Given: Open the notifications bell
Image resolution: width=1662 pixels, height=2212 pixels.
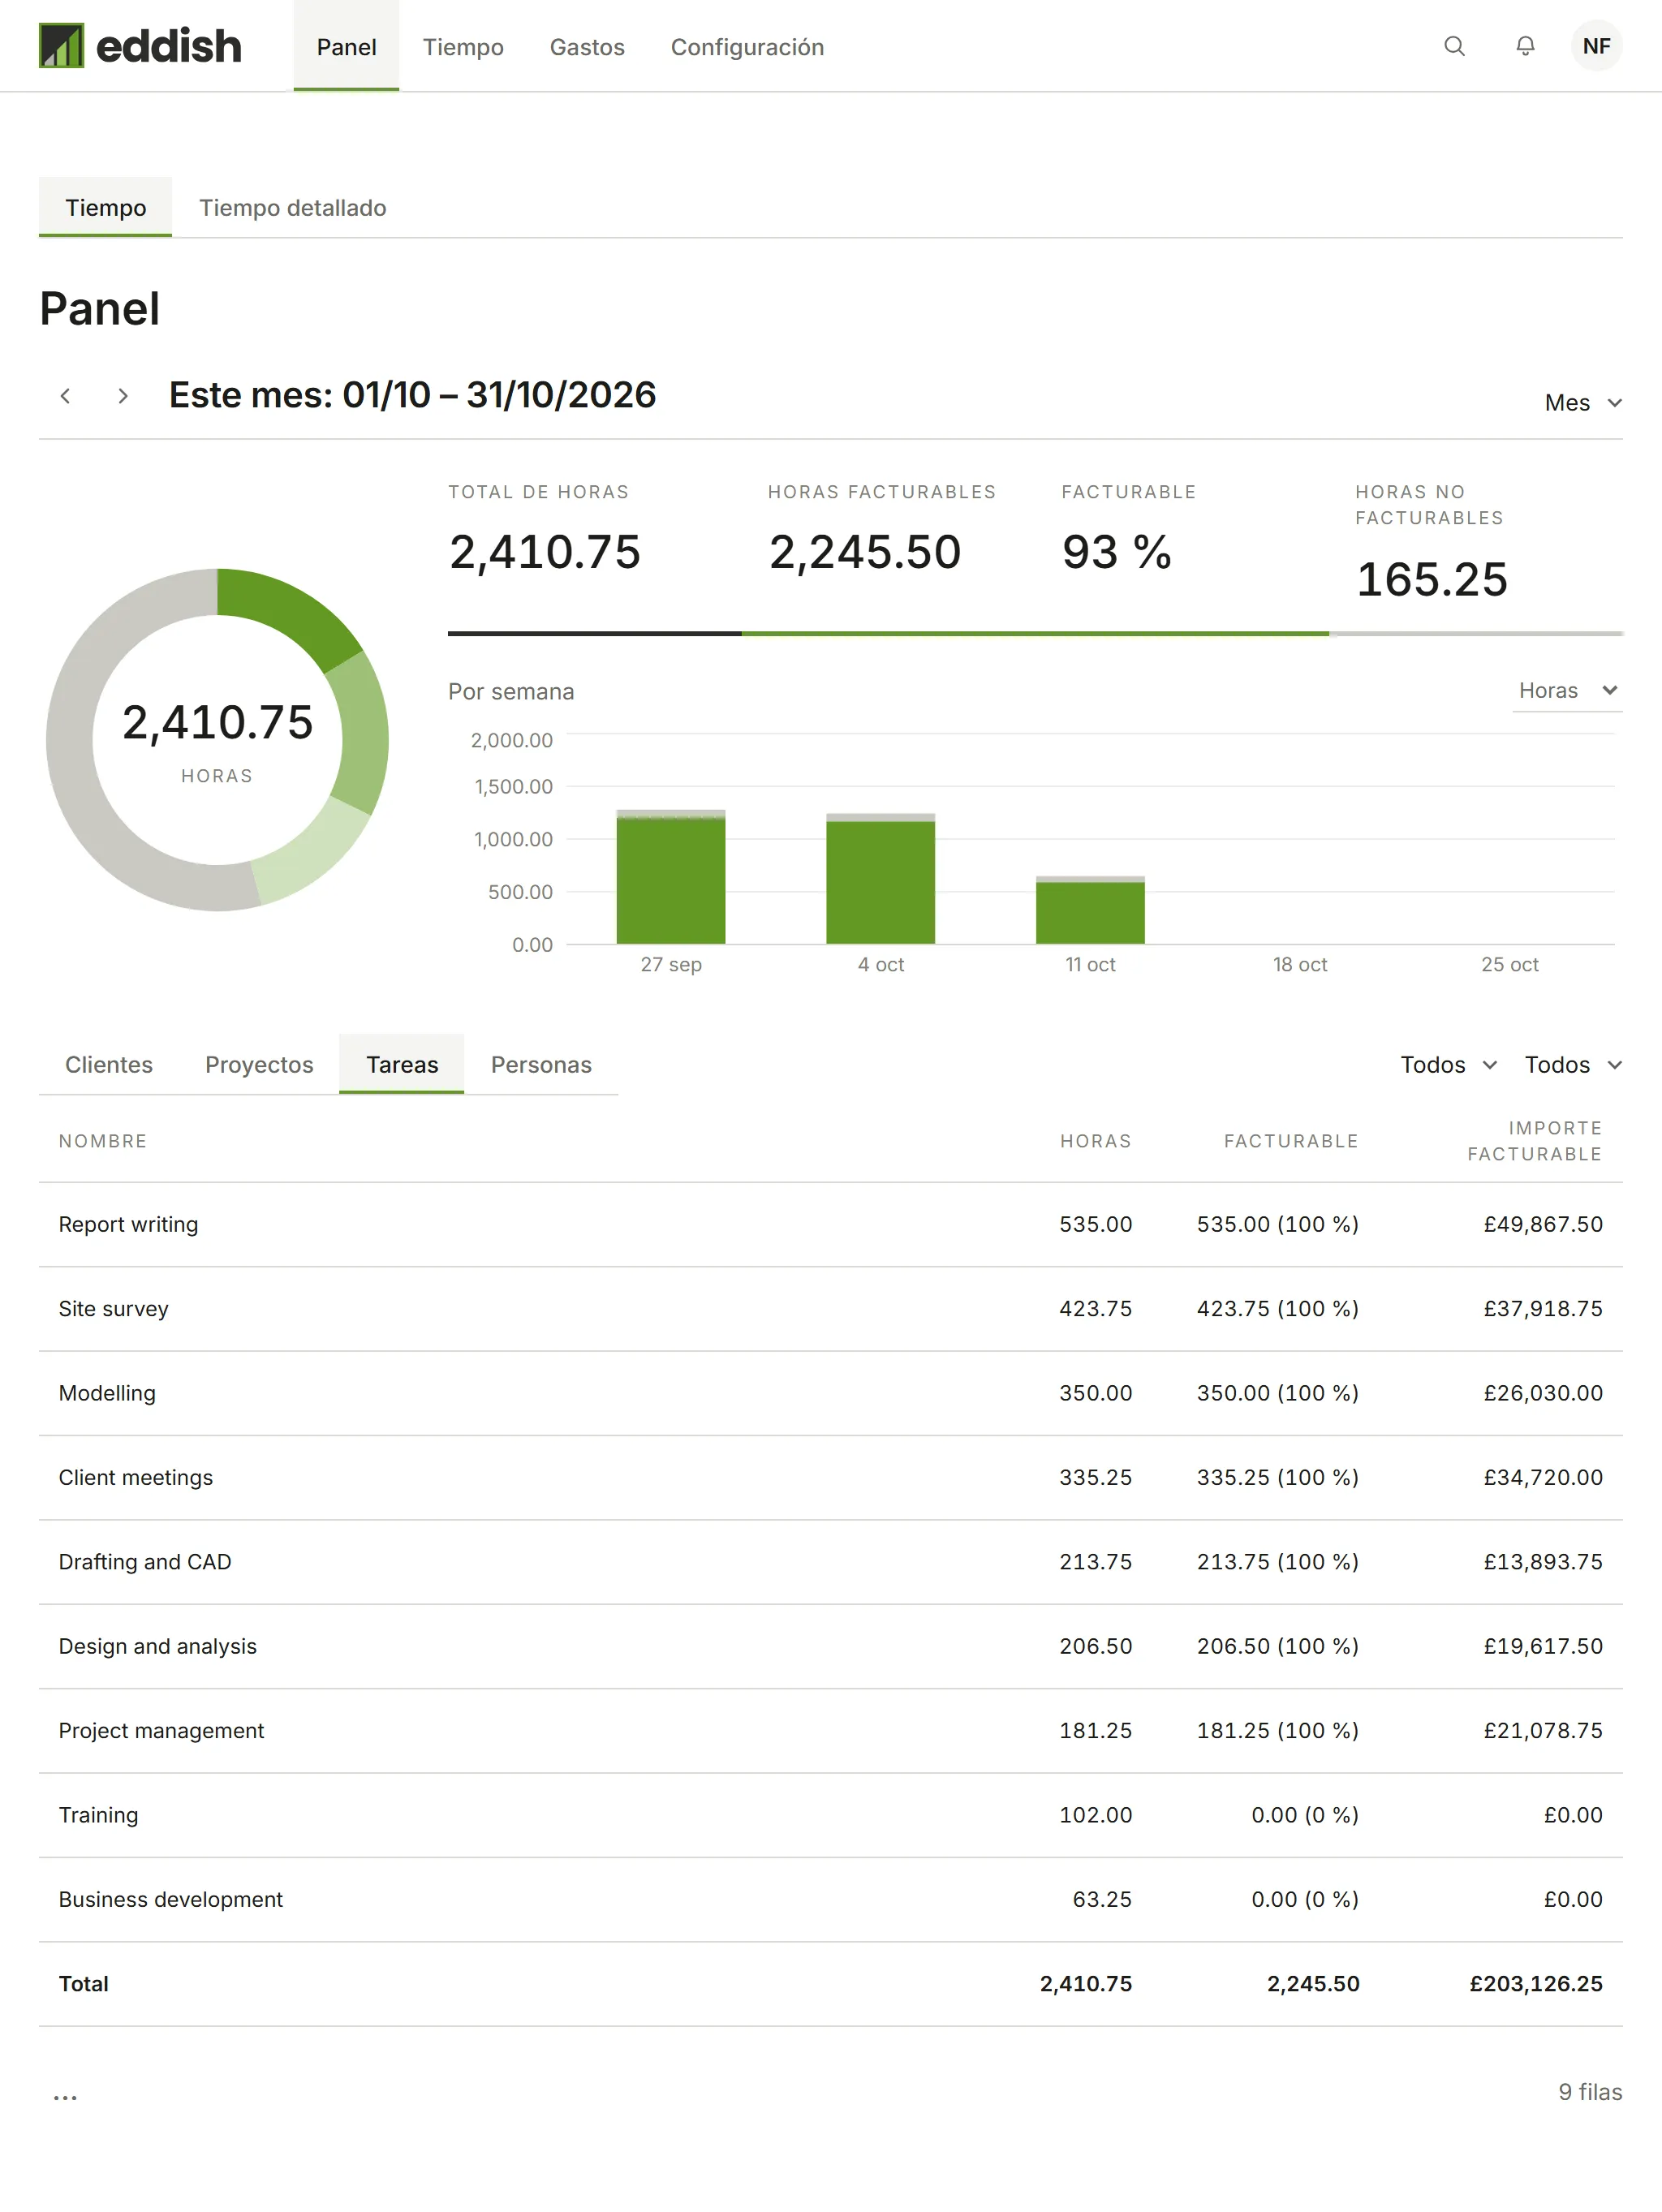Looking at the screenshot, I should (x=1525, y=46).
